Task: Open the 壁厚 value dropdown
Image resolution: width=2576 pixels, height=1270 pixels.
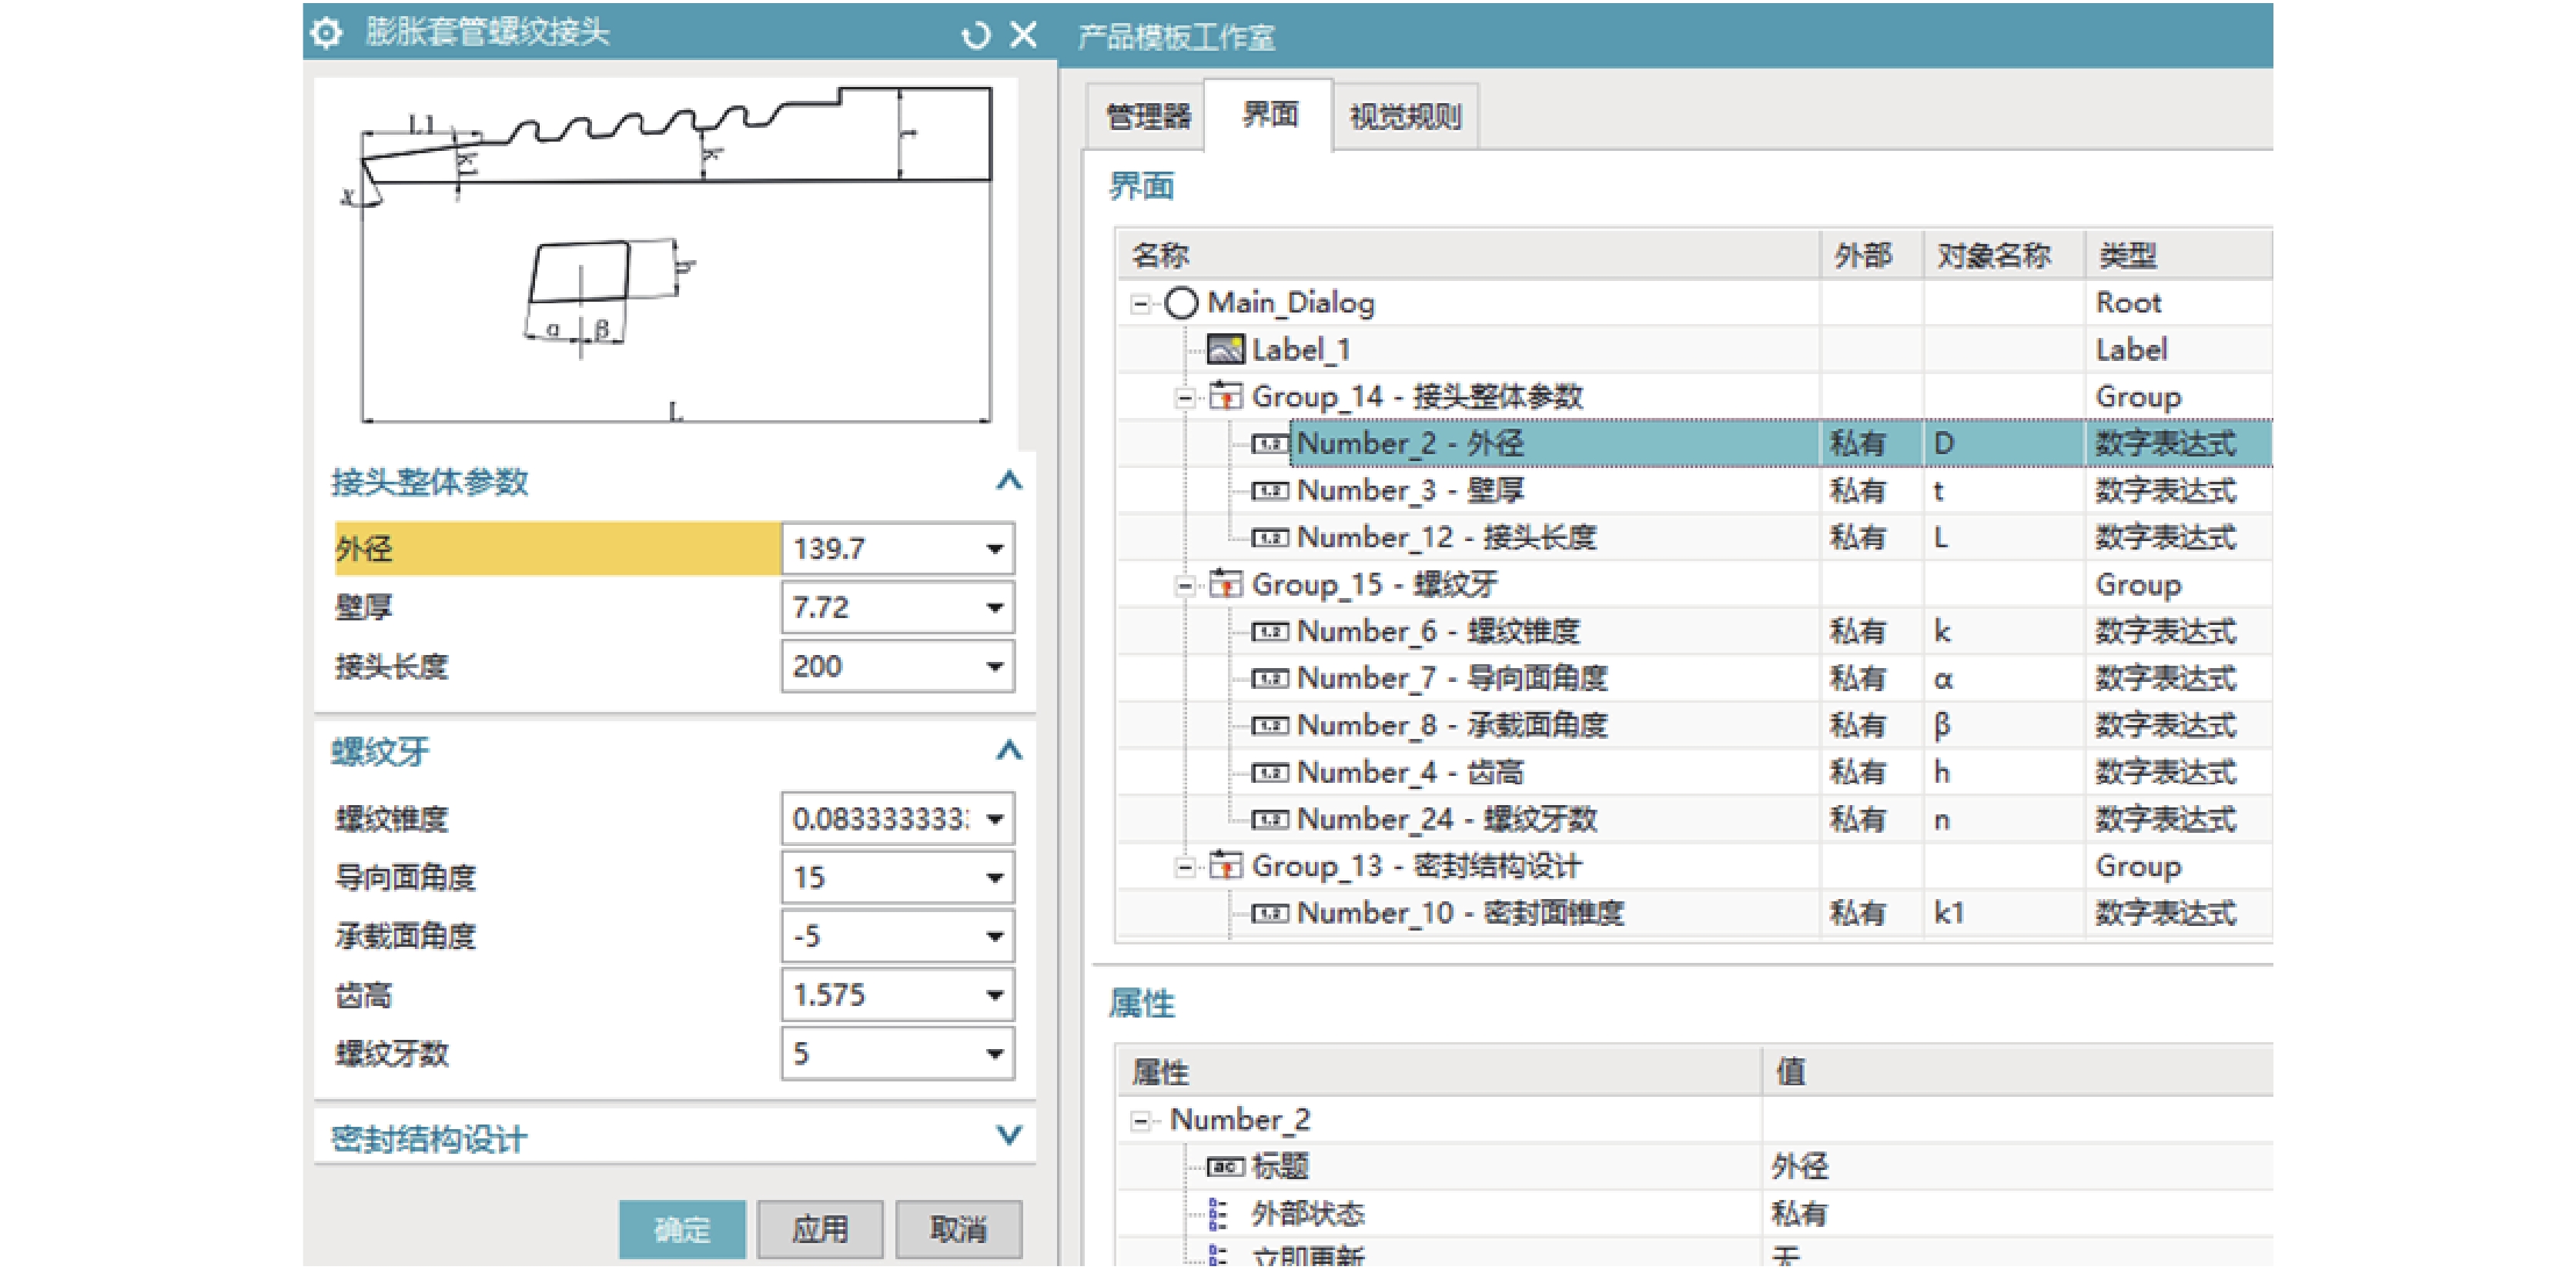Action: 995,607
